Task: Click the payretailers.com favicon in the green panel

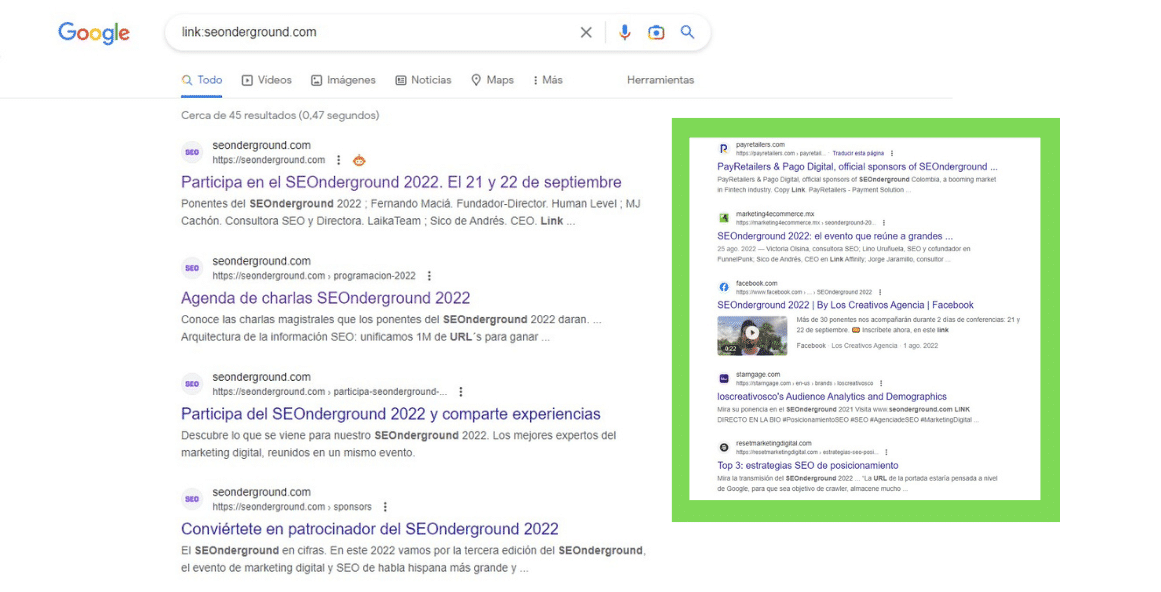Action: coord(725,147)
